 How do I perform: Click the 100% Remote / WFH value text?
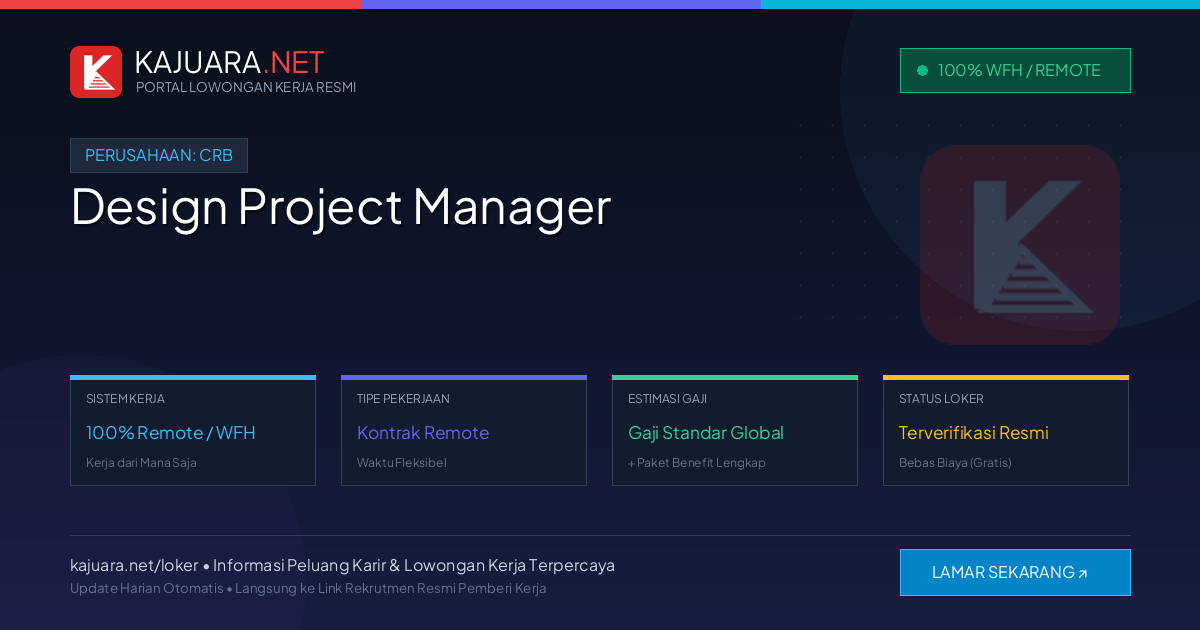(x=171, y=433)
